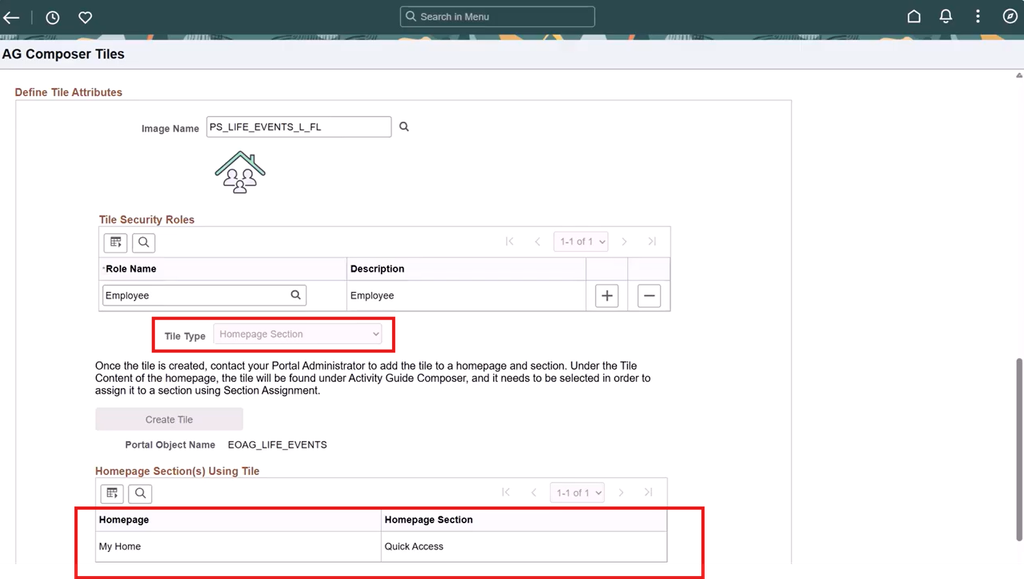Click the scroll up arrow of page scrollbar

(1019, 76)
